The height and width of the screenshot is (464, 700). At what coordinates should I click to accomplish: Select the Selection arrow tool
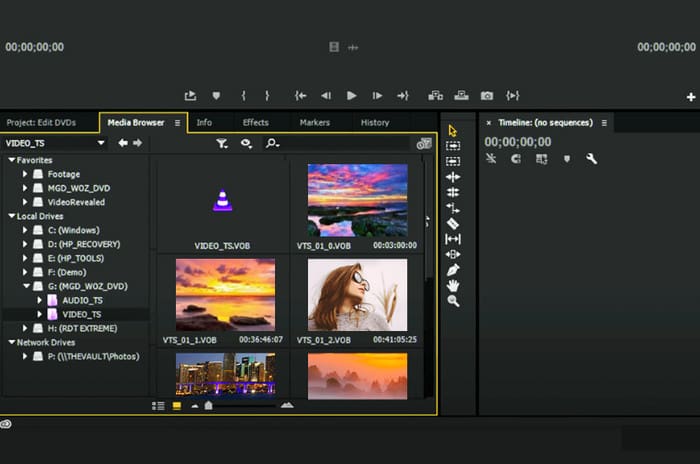453,131
